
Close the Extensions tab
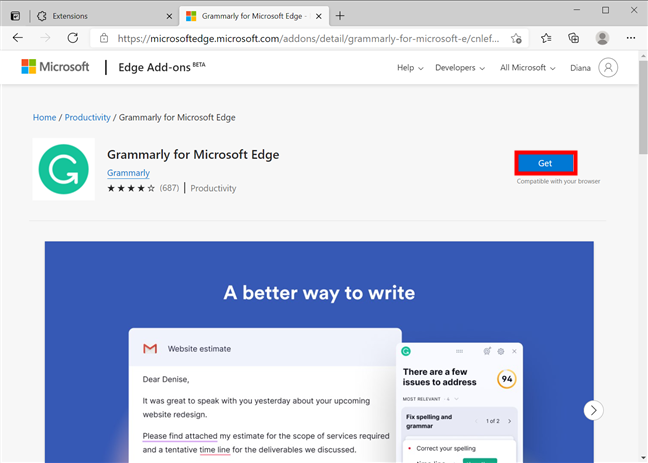[169, 17]
